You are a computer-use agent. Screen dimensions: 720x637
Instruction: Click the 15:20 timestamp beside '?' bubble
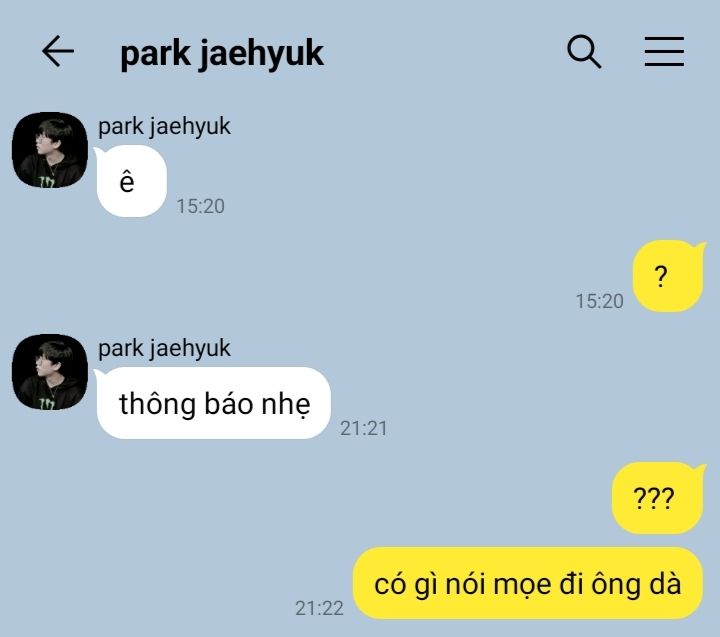(x=600, y=301)
